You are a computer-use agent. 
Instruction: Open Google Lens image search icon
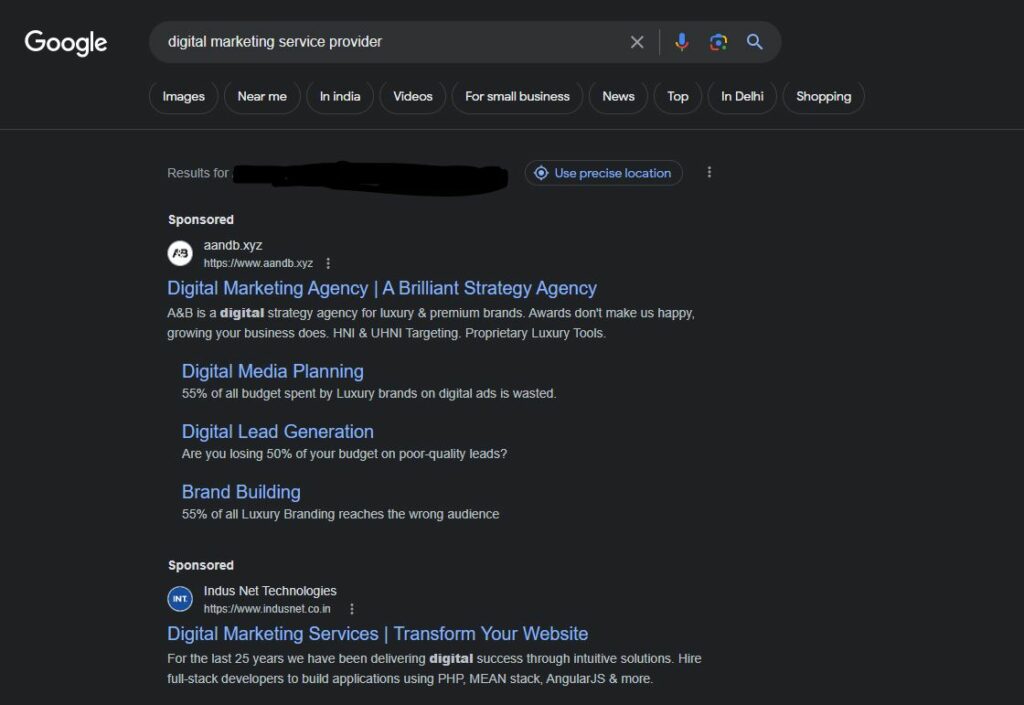(x=718, y=42)
